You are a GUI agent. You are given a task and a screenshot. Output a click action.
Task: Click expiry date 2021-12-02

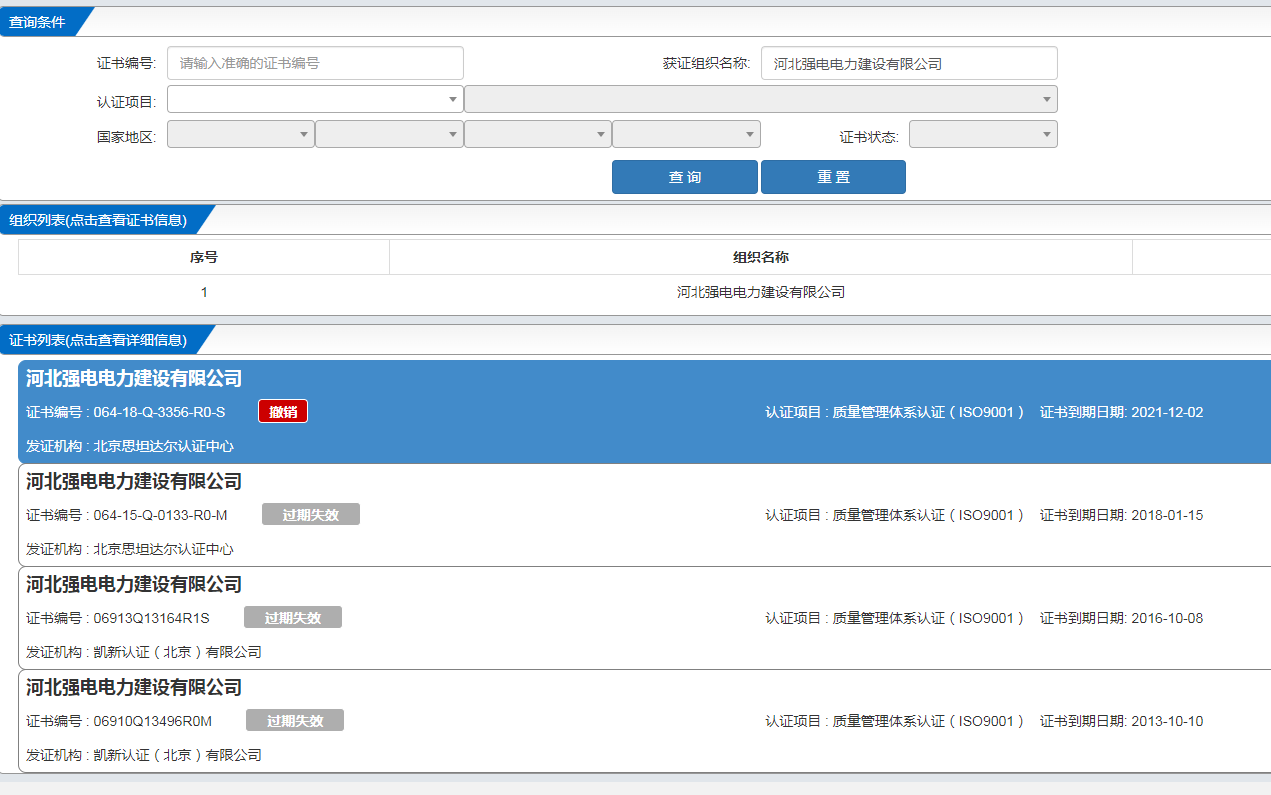(x=1167, y=412)
